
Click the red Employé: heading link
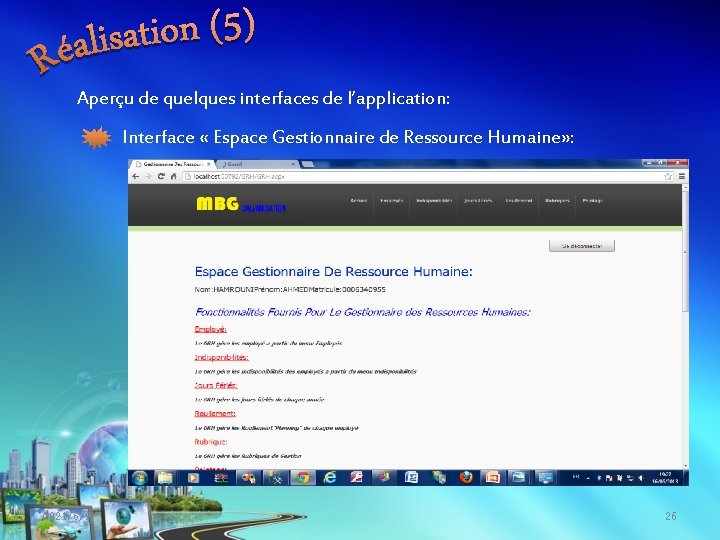pos(210,329)
